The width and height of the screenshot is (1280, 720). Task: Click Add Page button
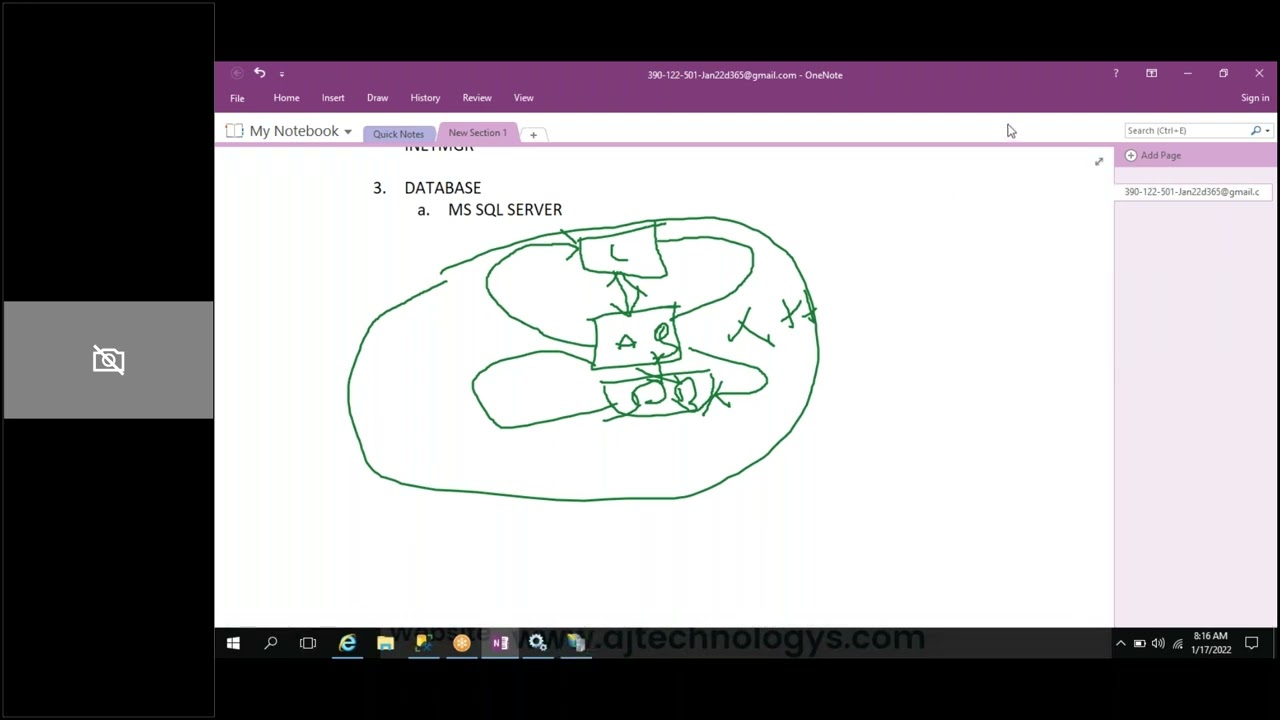pyautogui.click(x=1153, y=155)
